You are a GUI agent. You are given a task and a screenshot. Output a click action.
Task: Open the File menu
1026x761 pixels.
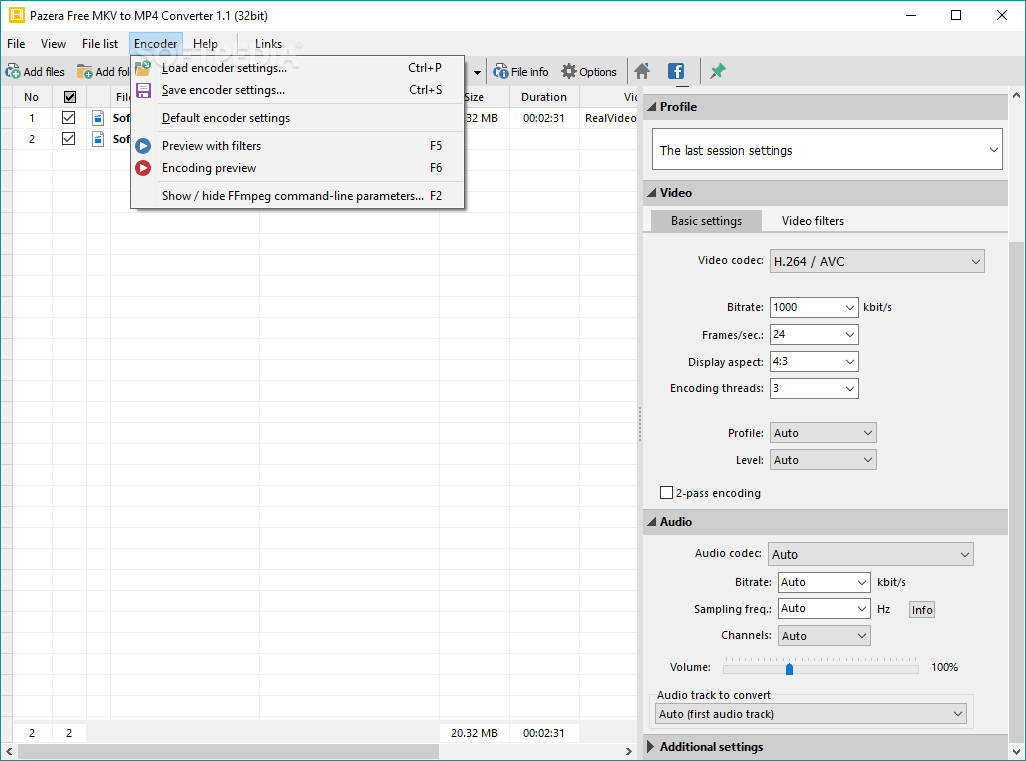pos(16,44)
